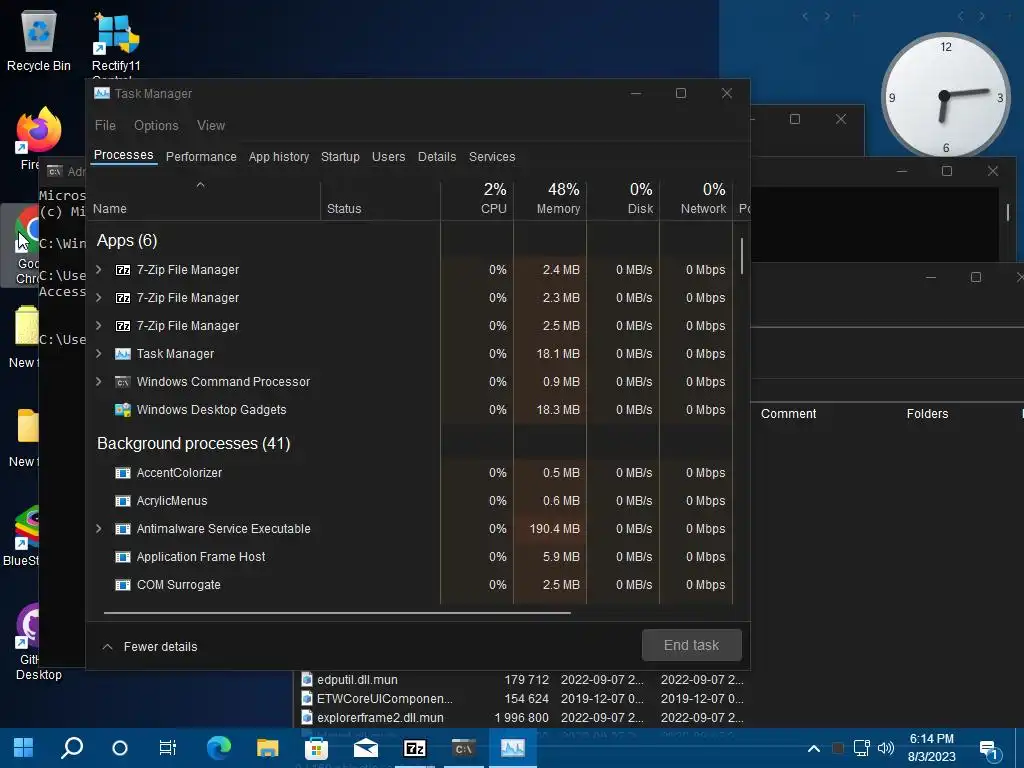This screenshot has width=1024, height=768.
Task: Switch to 7-Zip on the taskbar
Action: coord(415,748)
